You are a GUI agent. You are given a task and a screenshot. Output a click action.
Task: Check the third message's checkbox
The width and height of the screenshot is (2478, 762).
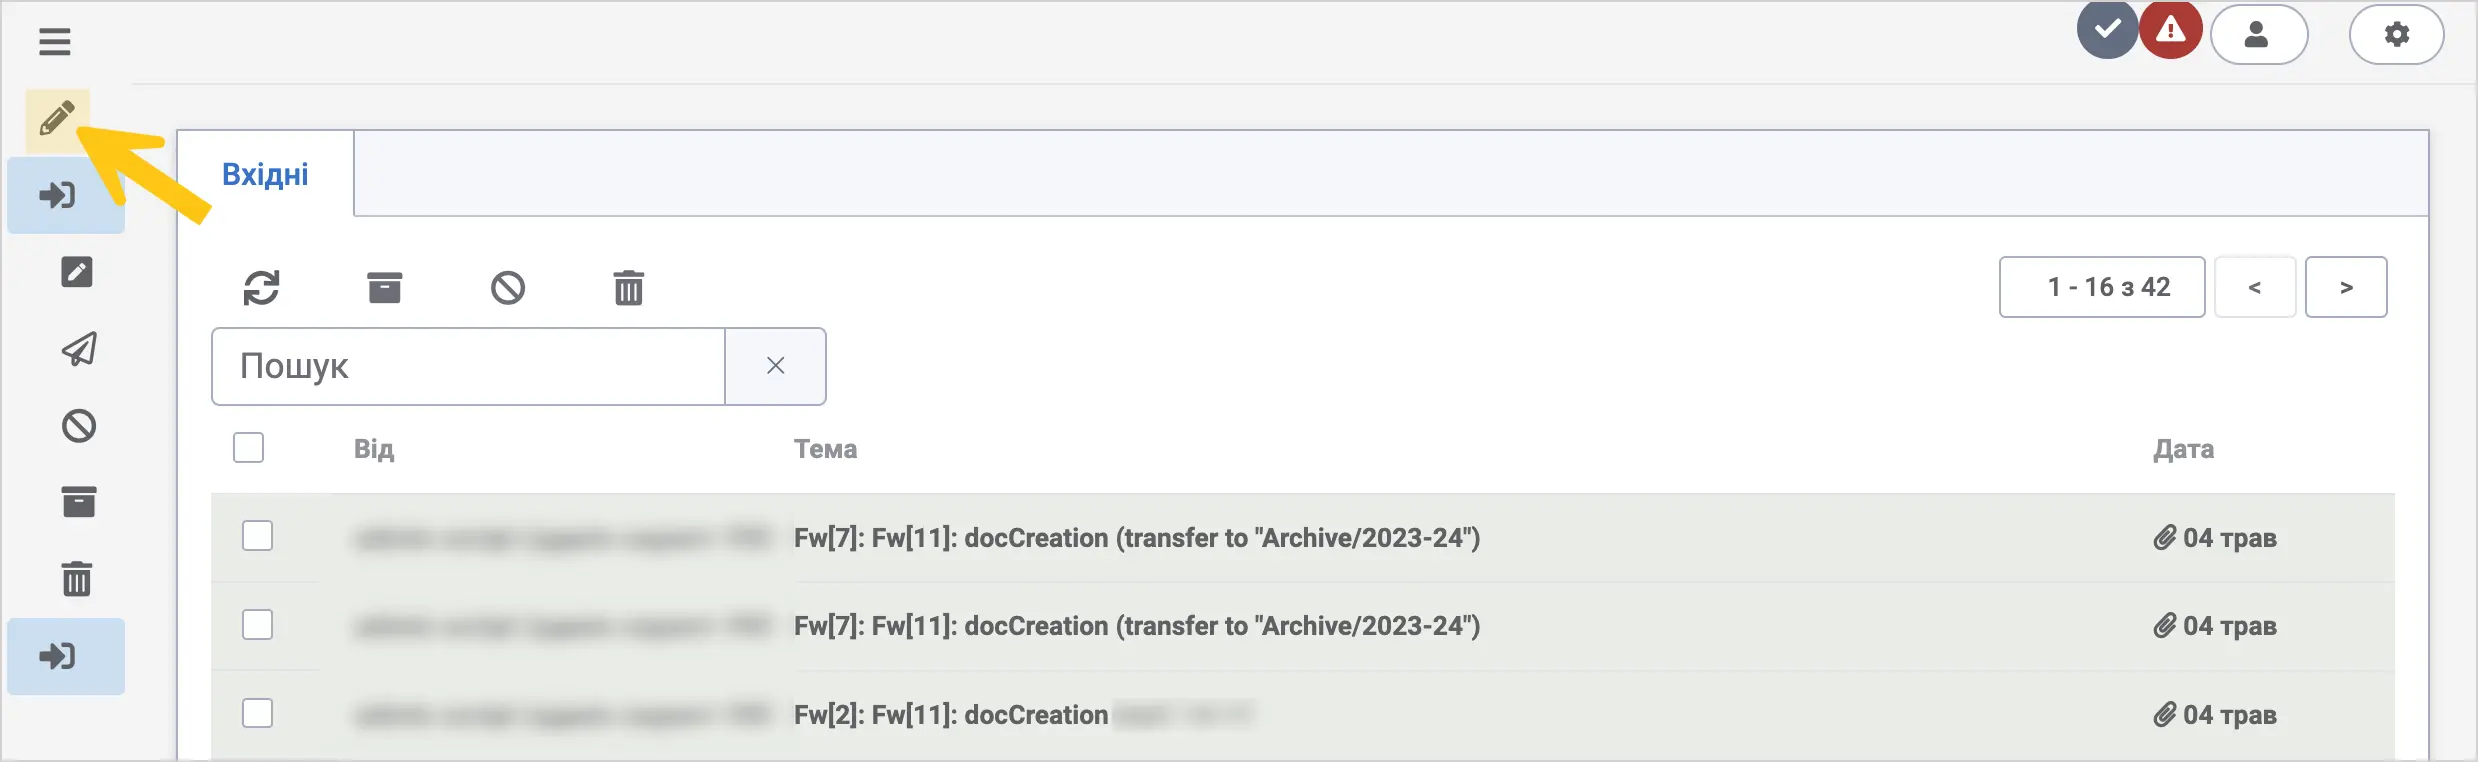258,713
